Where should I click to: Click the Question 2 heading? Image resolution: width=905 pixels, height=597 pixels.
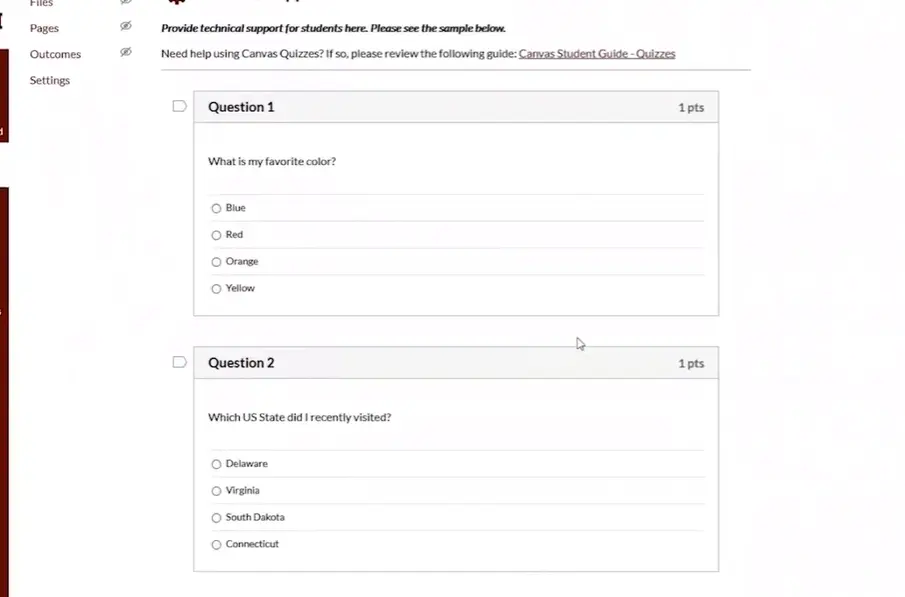click(241, 363)
